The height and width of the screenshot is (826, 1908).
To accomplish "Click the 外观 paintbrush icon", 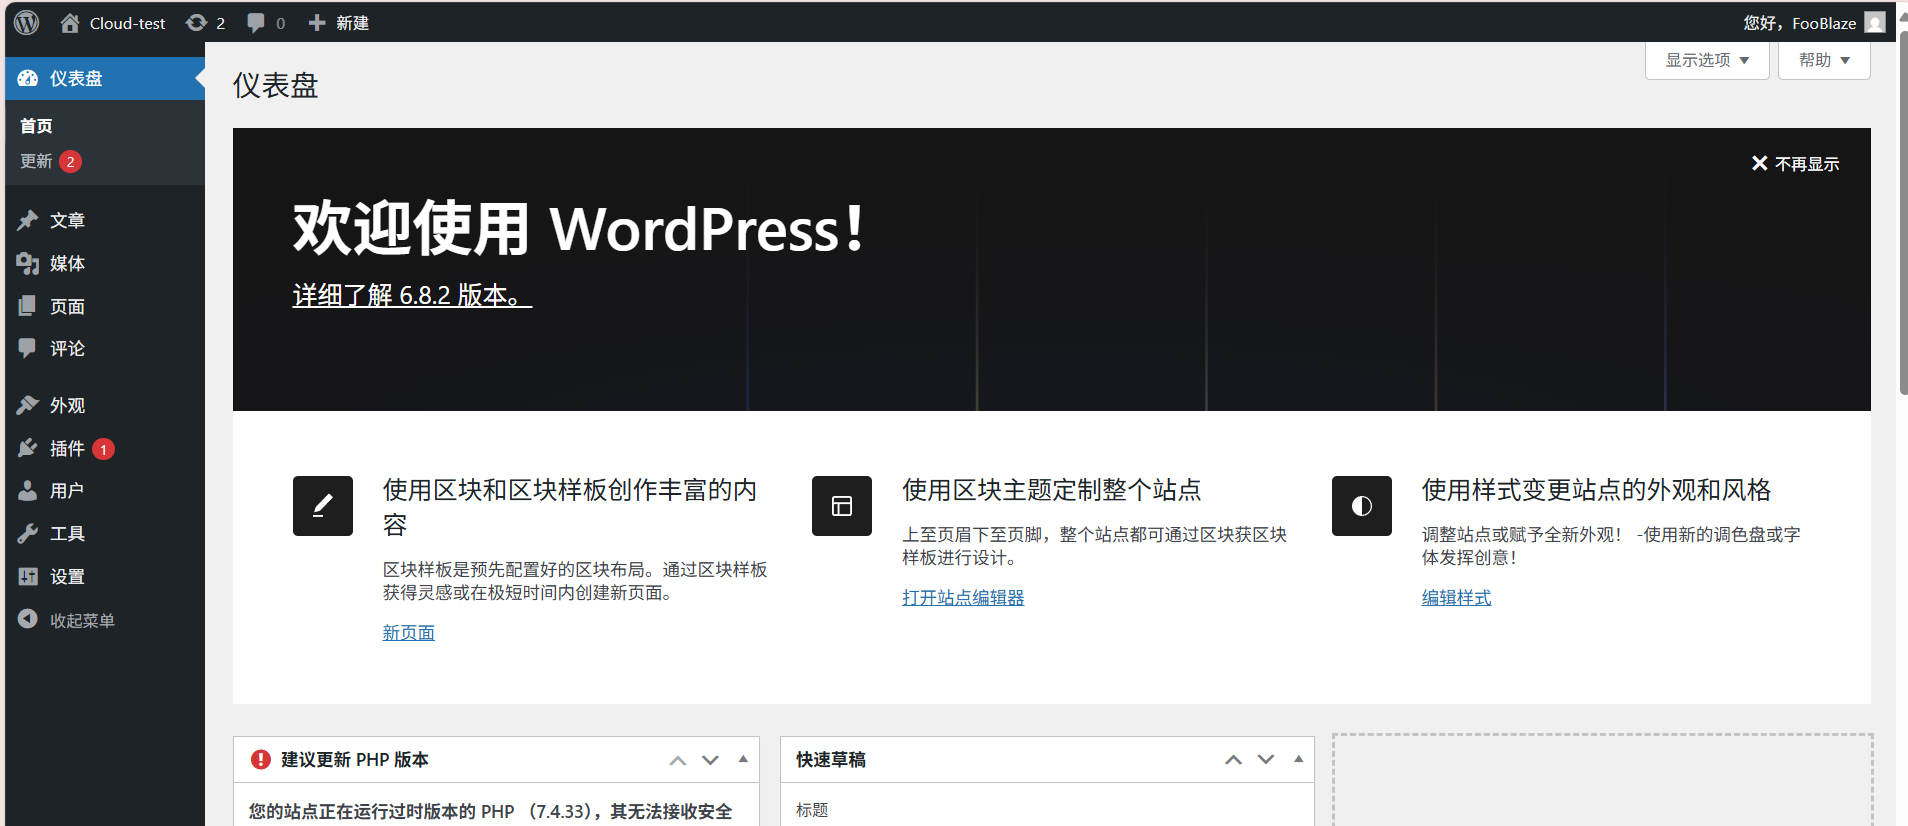I will 28,405.
